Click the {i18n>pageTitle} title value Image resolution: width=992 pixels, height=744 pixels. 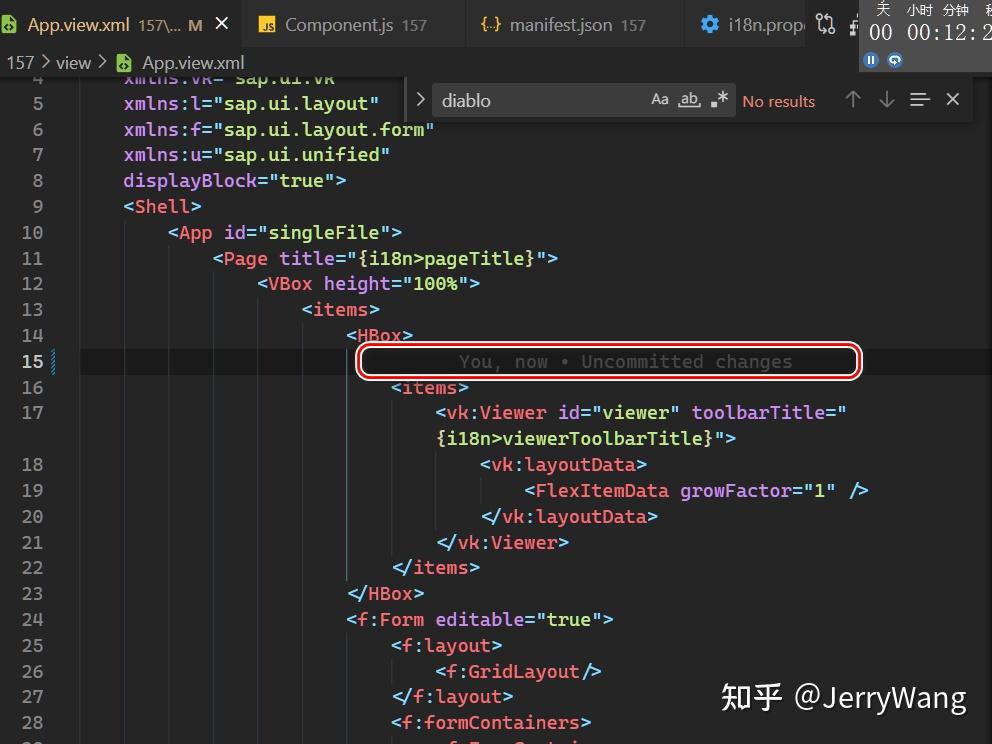tap(447, 258)
